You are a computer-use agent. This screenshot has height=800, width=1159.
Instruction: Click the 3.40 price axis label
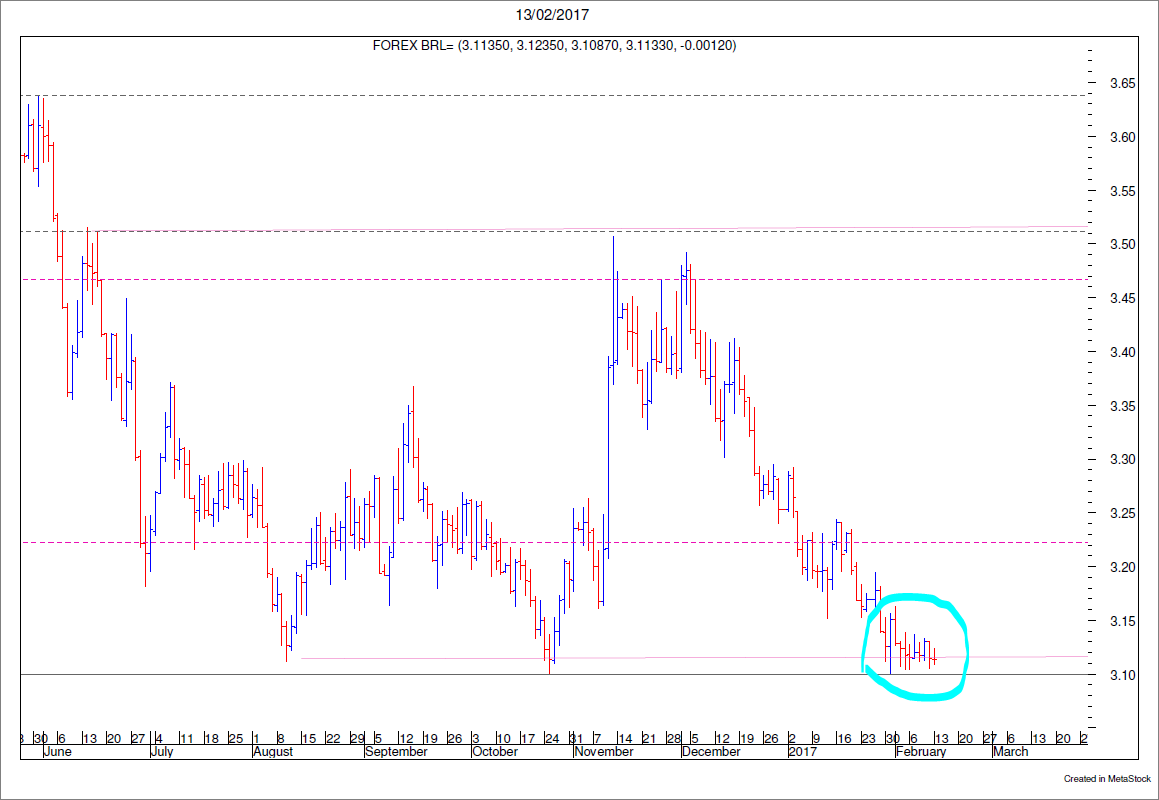pos(1124,353)
